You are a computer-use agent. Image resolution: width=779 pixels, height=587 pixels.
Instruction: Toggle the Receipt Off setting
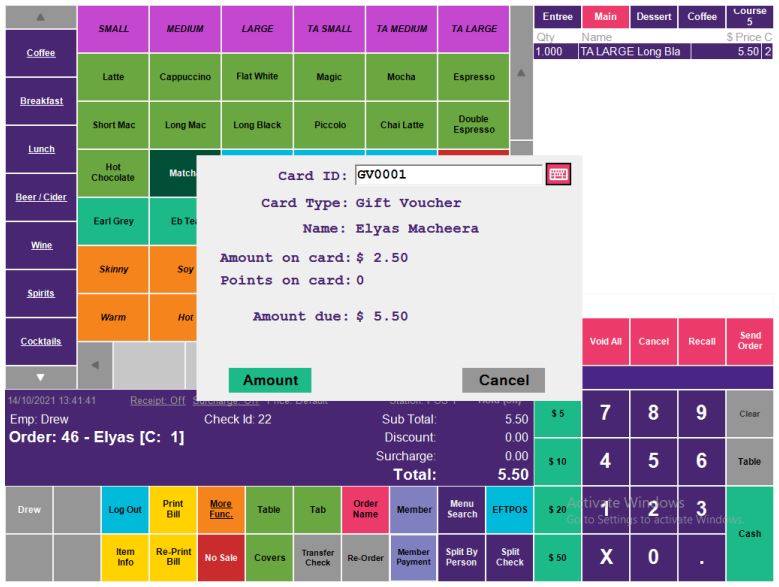(157, 401)
